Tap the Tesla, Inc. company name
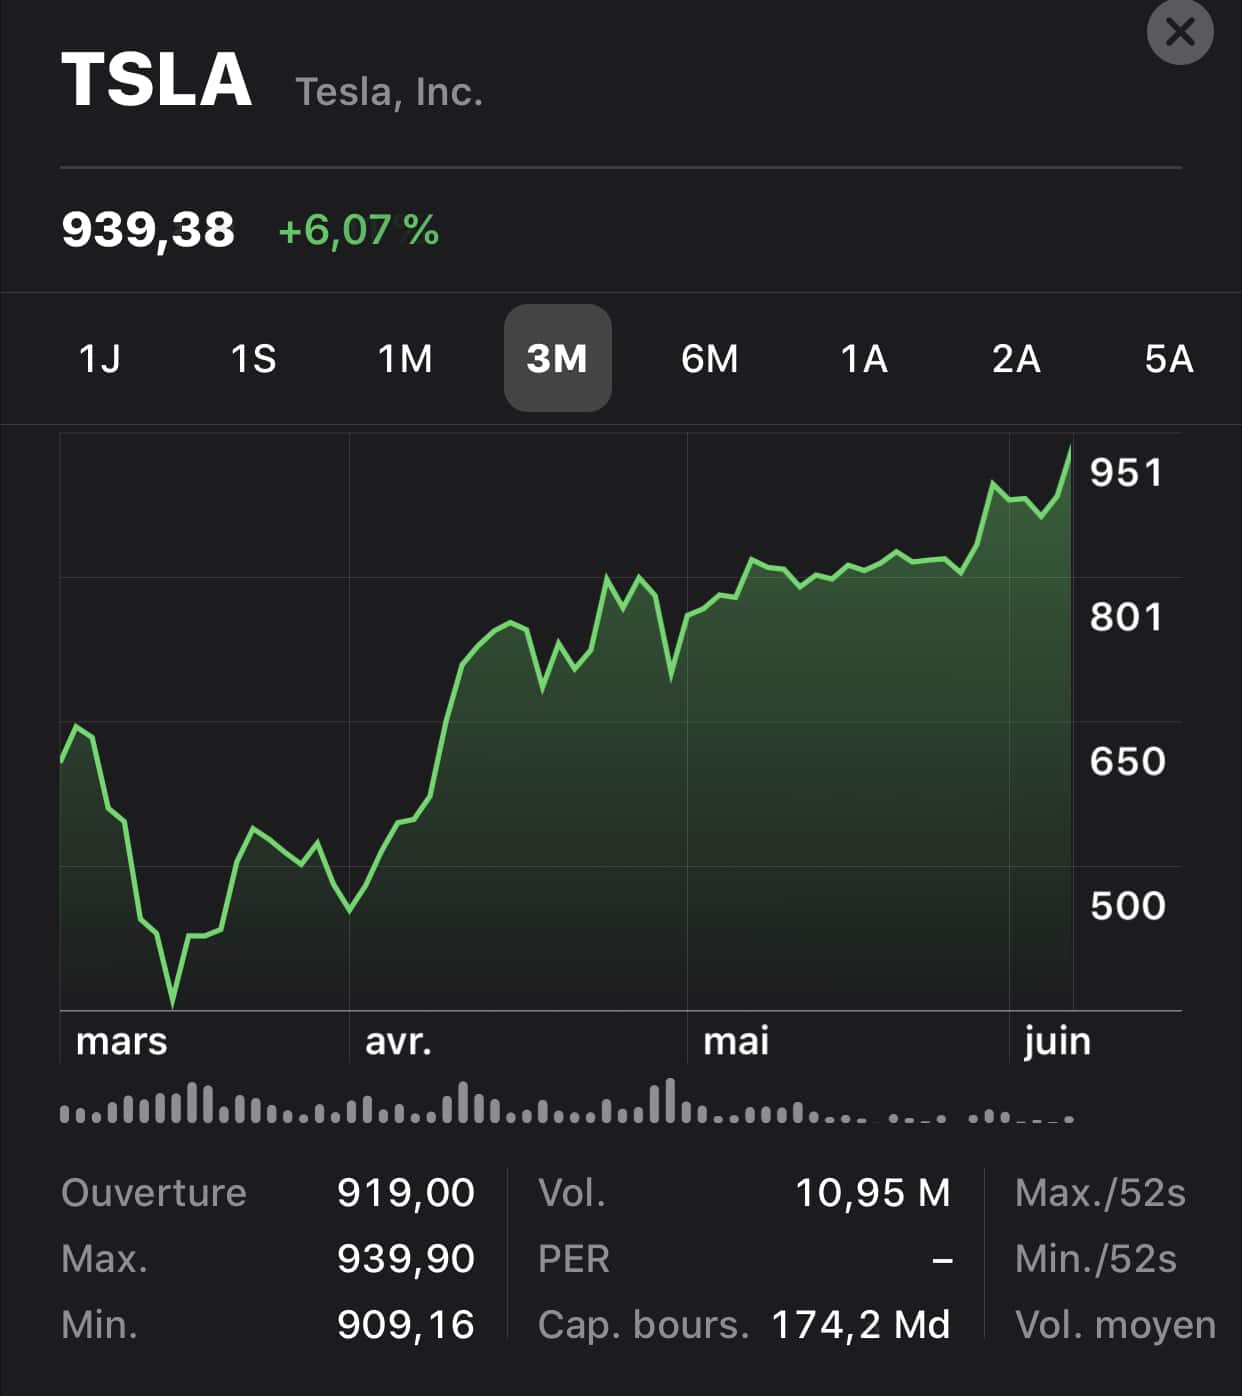 389,92
